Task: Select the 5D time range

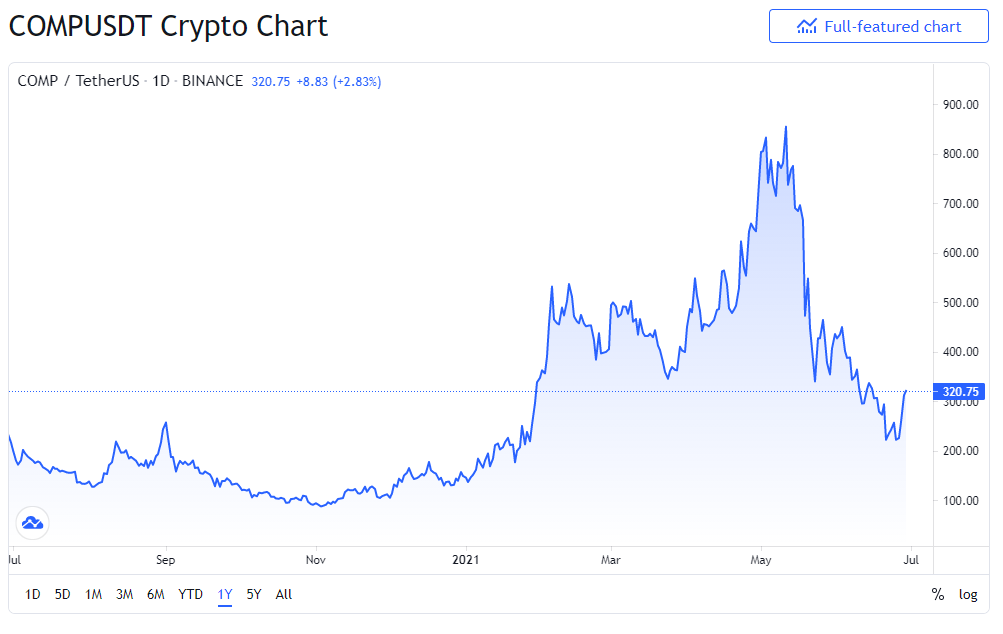Action: click(x=63, y=594)
